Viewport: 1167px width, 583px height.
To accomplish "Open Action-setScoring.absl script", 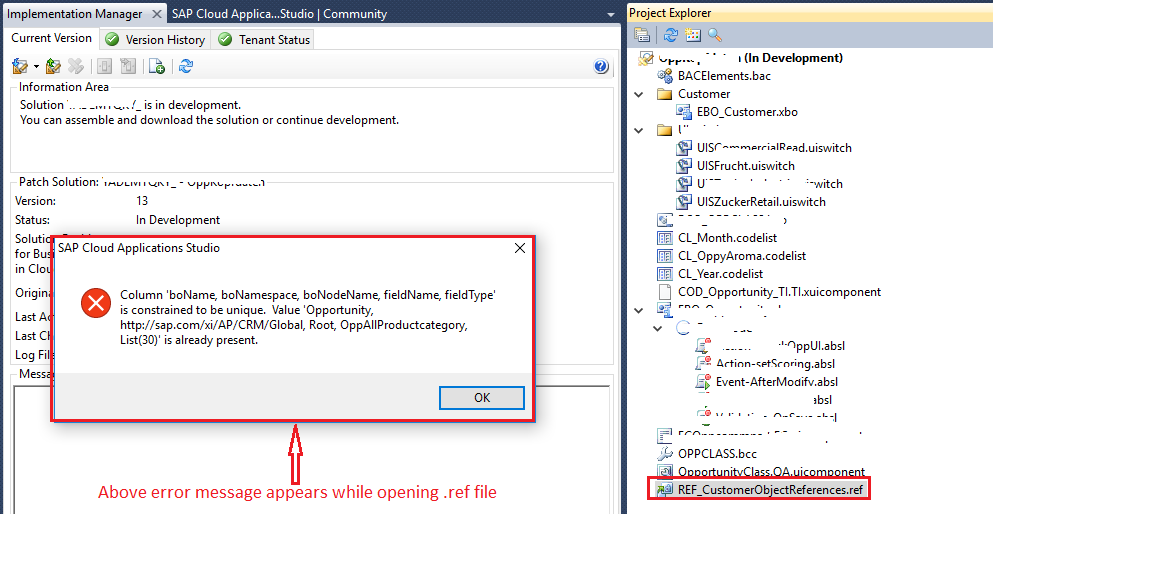I will click(776, 364).
